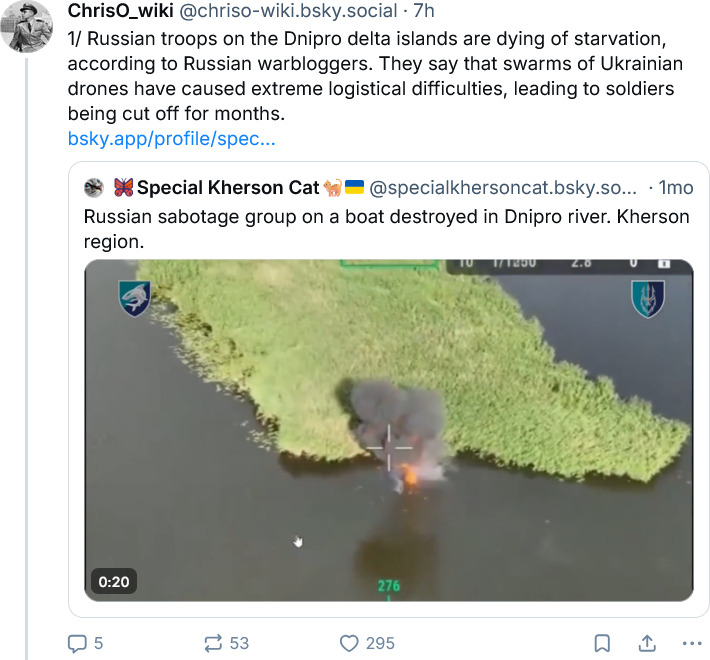710x660 pixels.
Task: Like the post with the heart icon
Action: pos(349,643)
